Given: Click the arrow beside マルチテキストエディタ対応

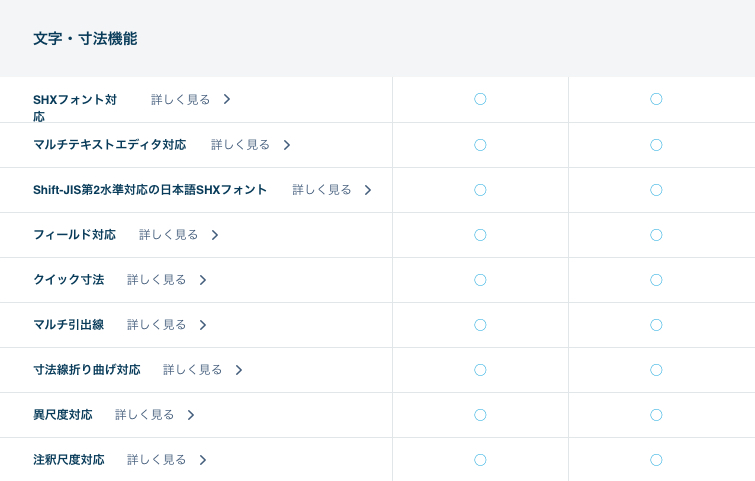Looking at the screenshot, I should (x=287, y=145).
